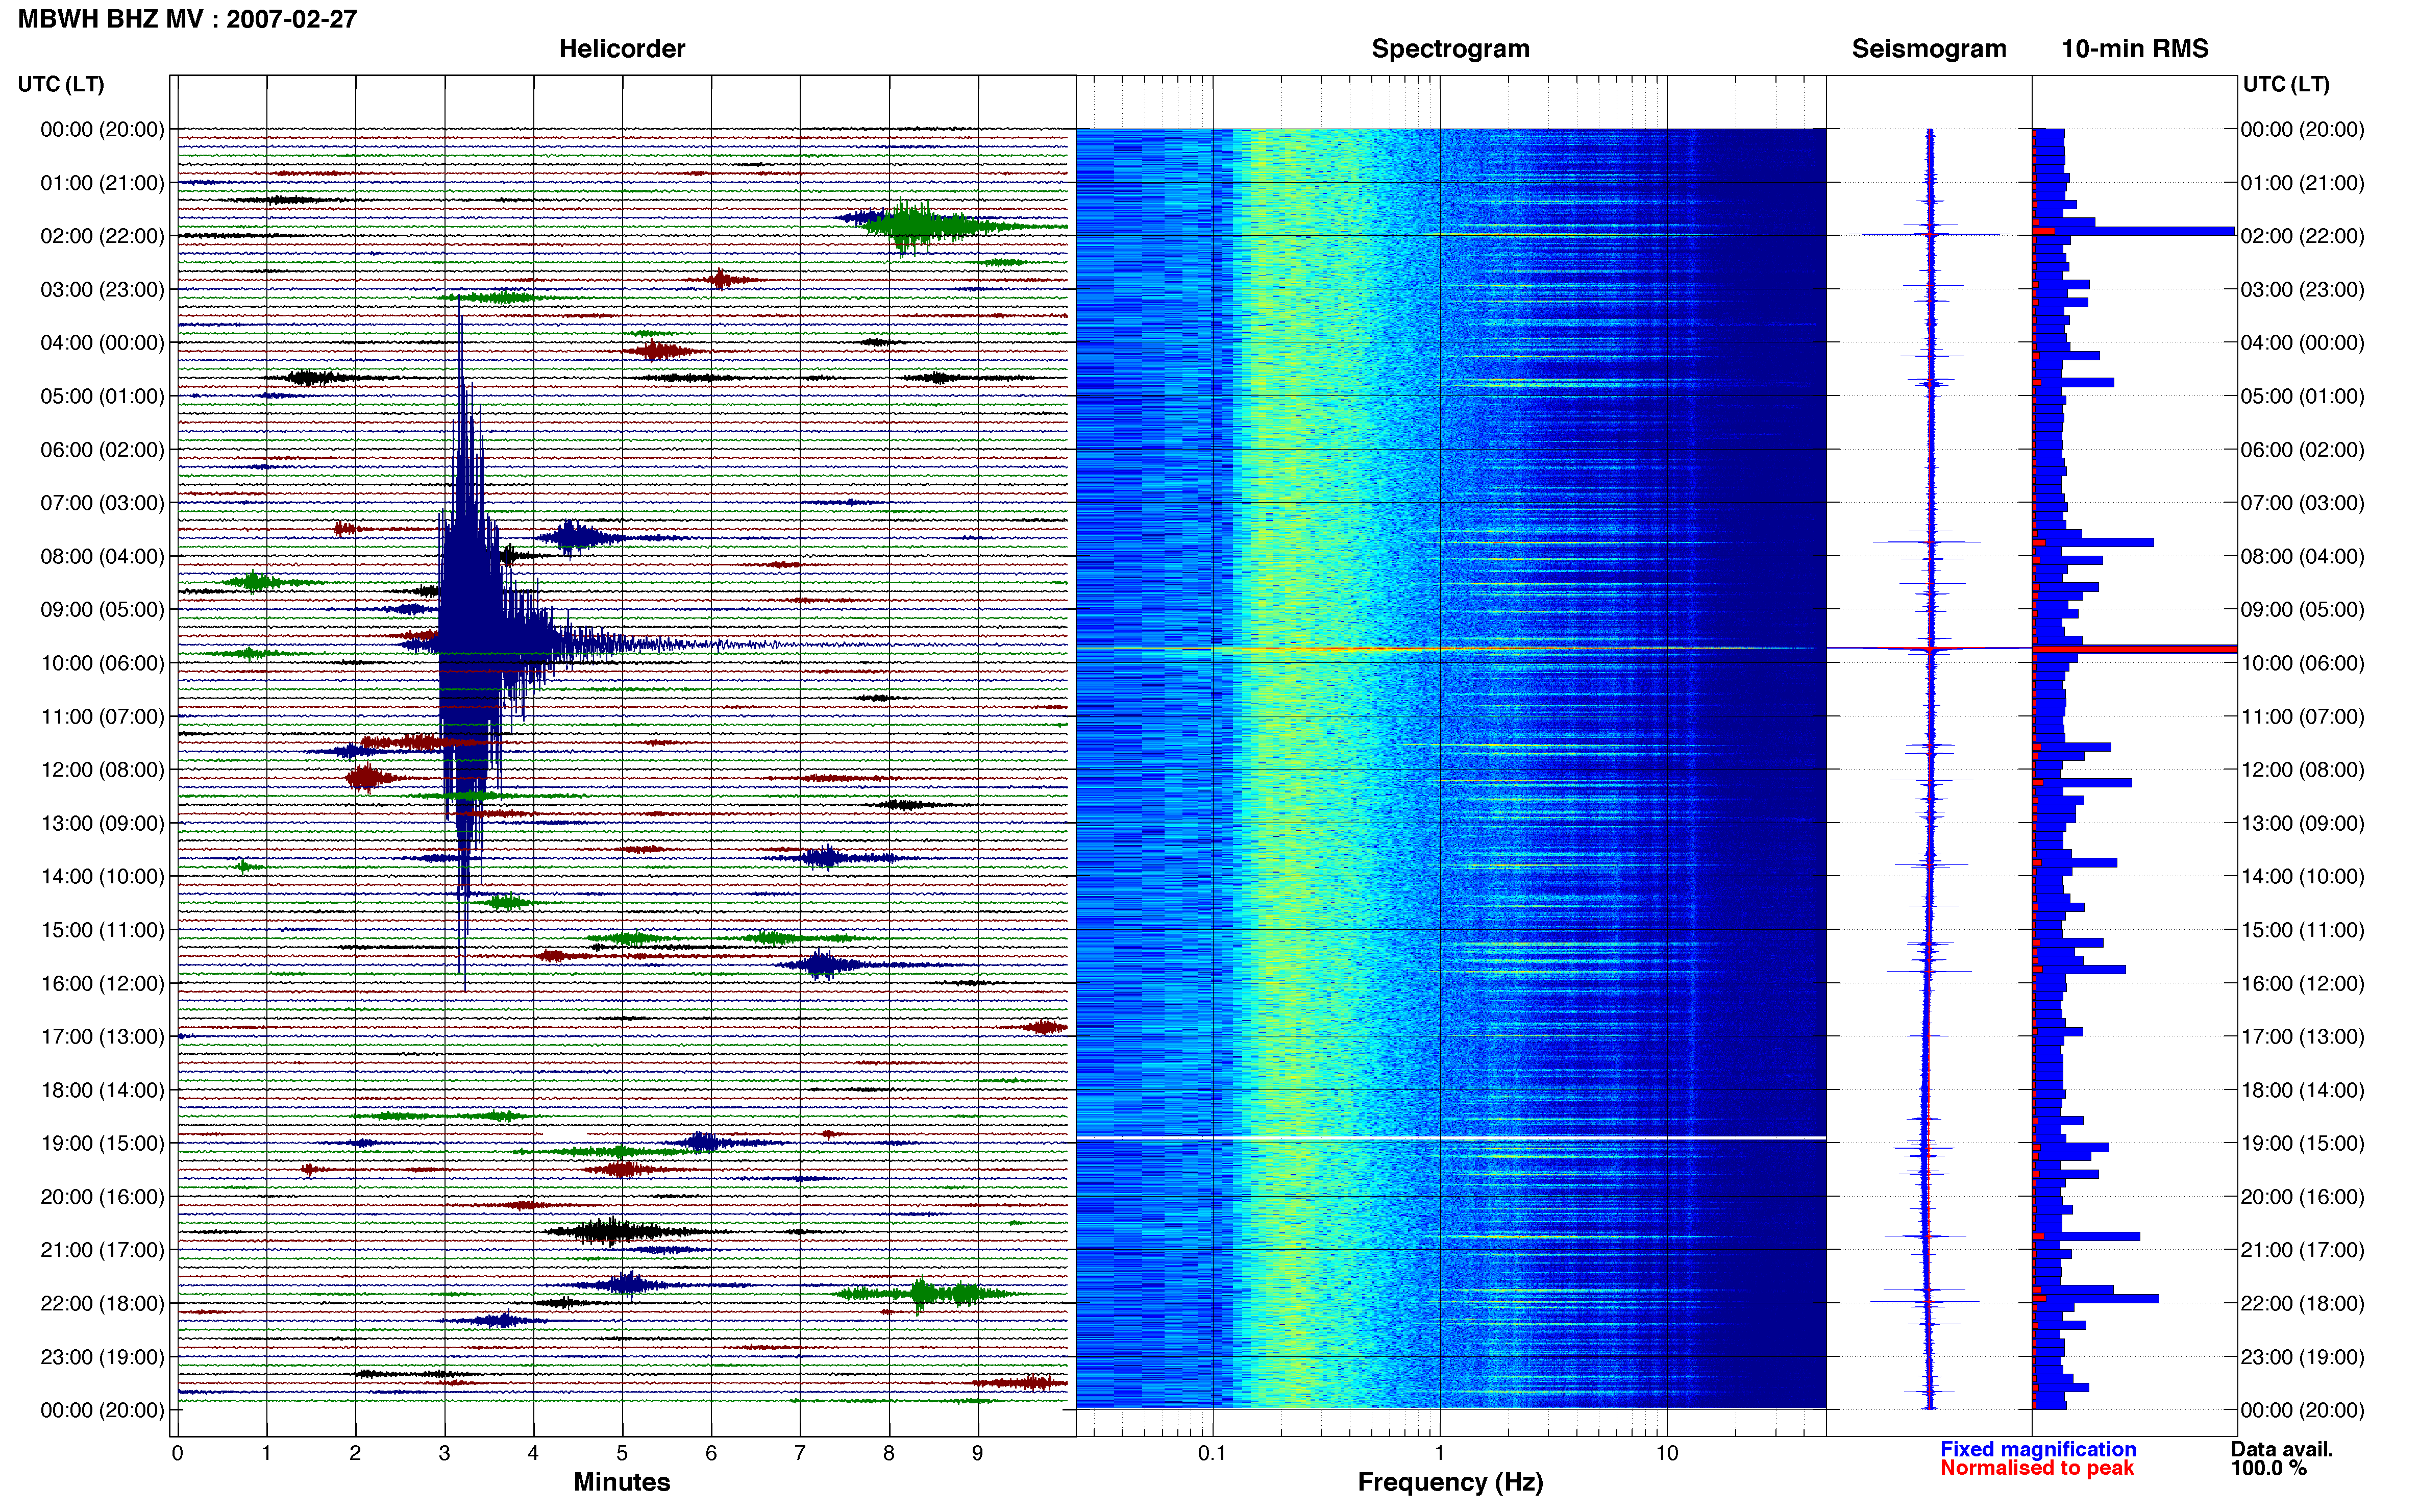Click helicorder-side time label 12:00 (08:00)

(102, 770)
